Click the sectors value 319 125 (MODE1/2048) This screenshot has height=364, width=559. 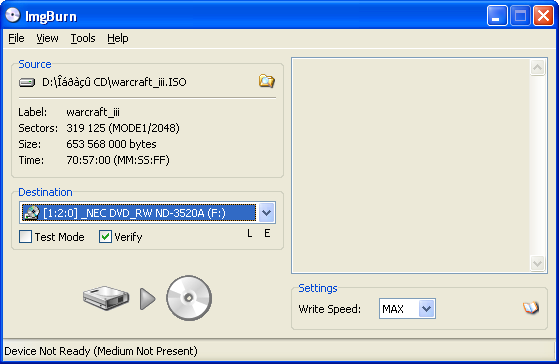[x=123, y=128]
